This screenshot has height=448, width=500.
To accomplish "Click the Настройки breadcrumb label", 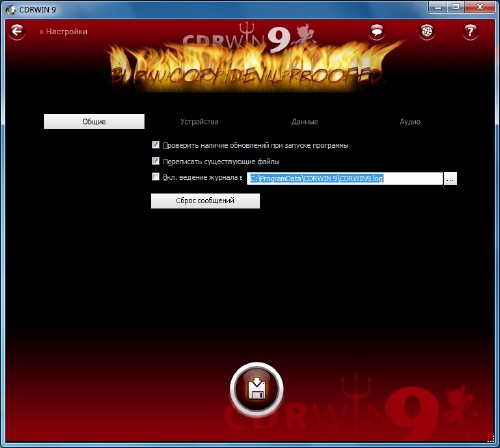I will tap(67, 32).
